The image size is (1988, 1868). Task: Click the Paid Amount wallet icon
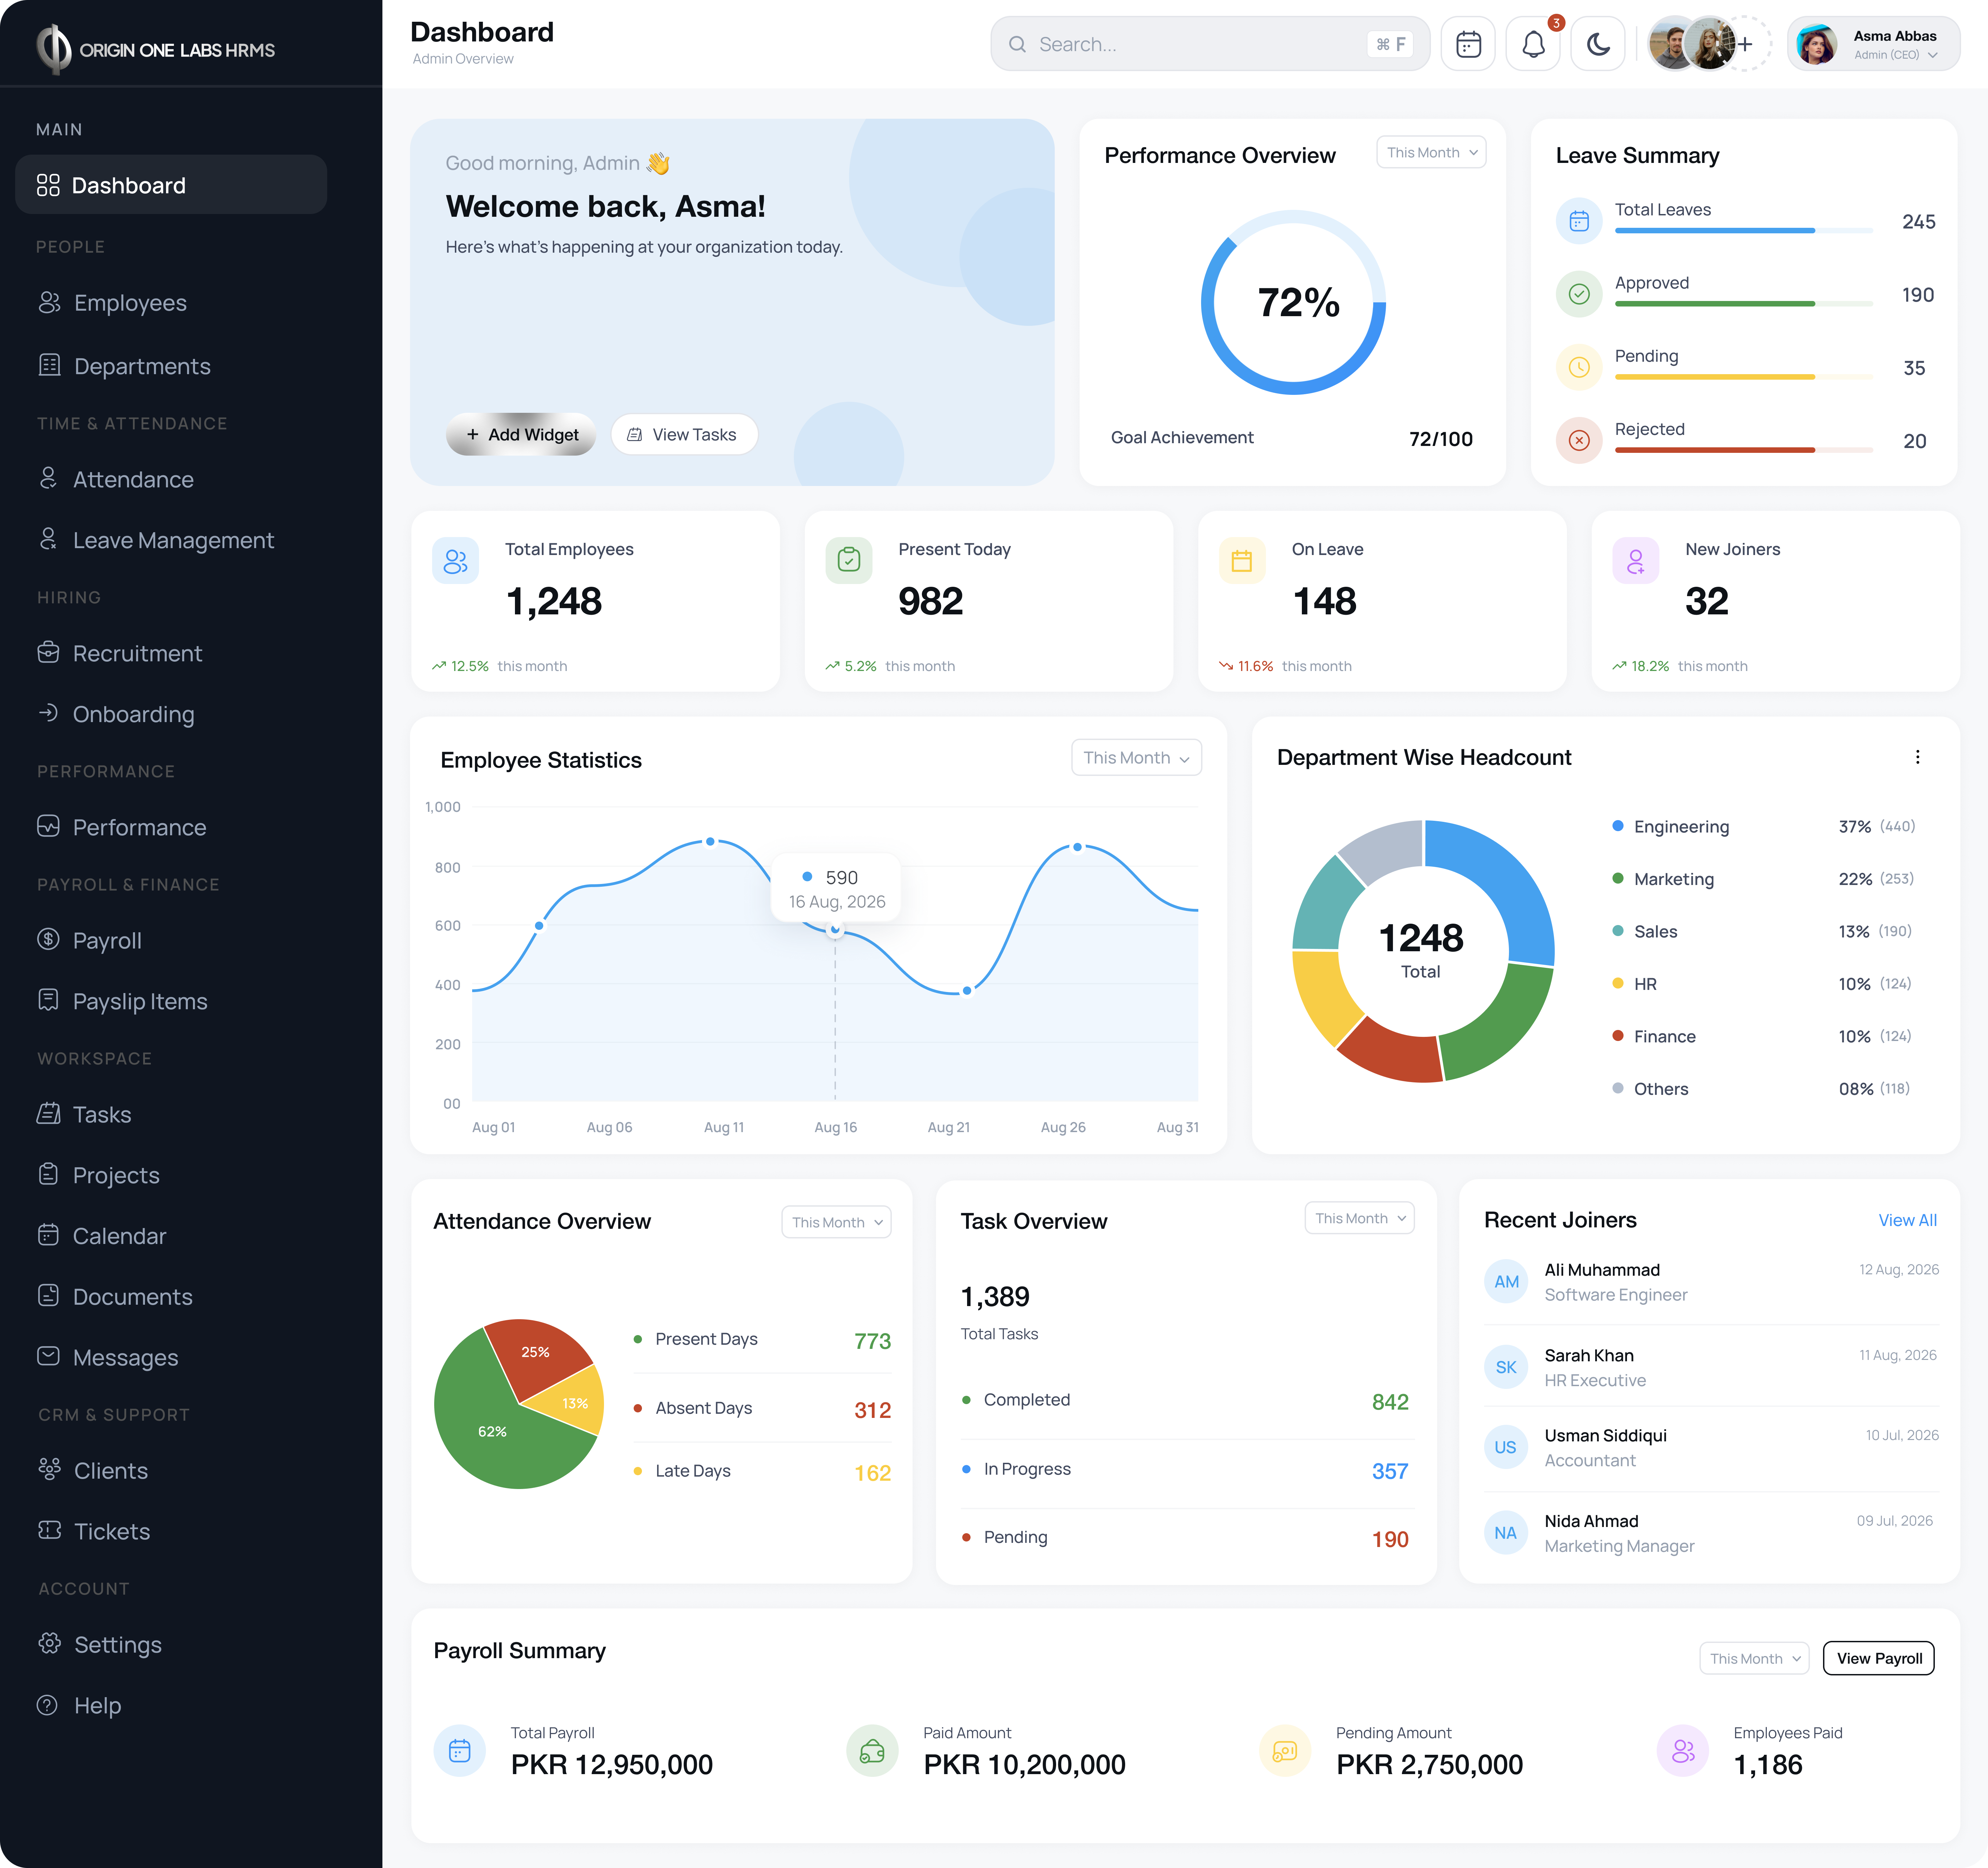(872, 1751)
